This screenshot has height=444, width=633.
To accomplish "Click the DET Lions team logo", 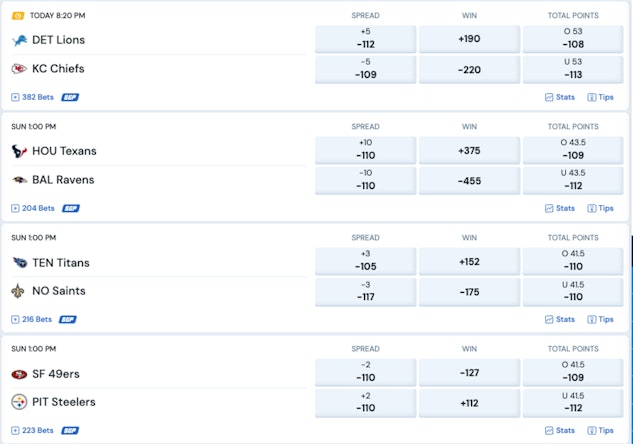I will click(18, 40).
